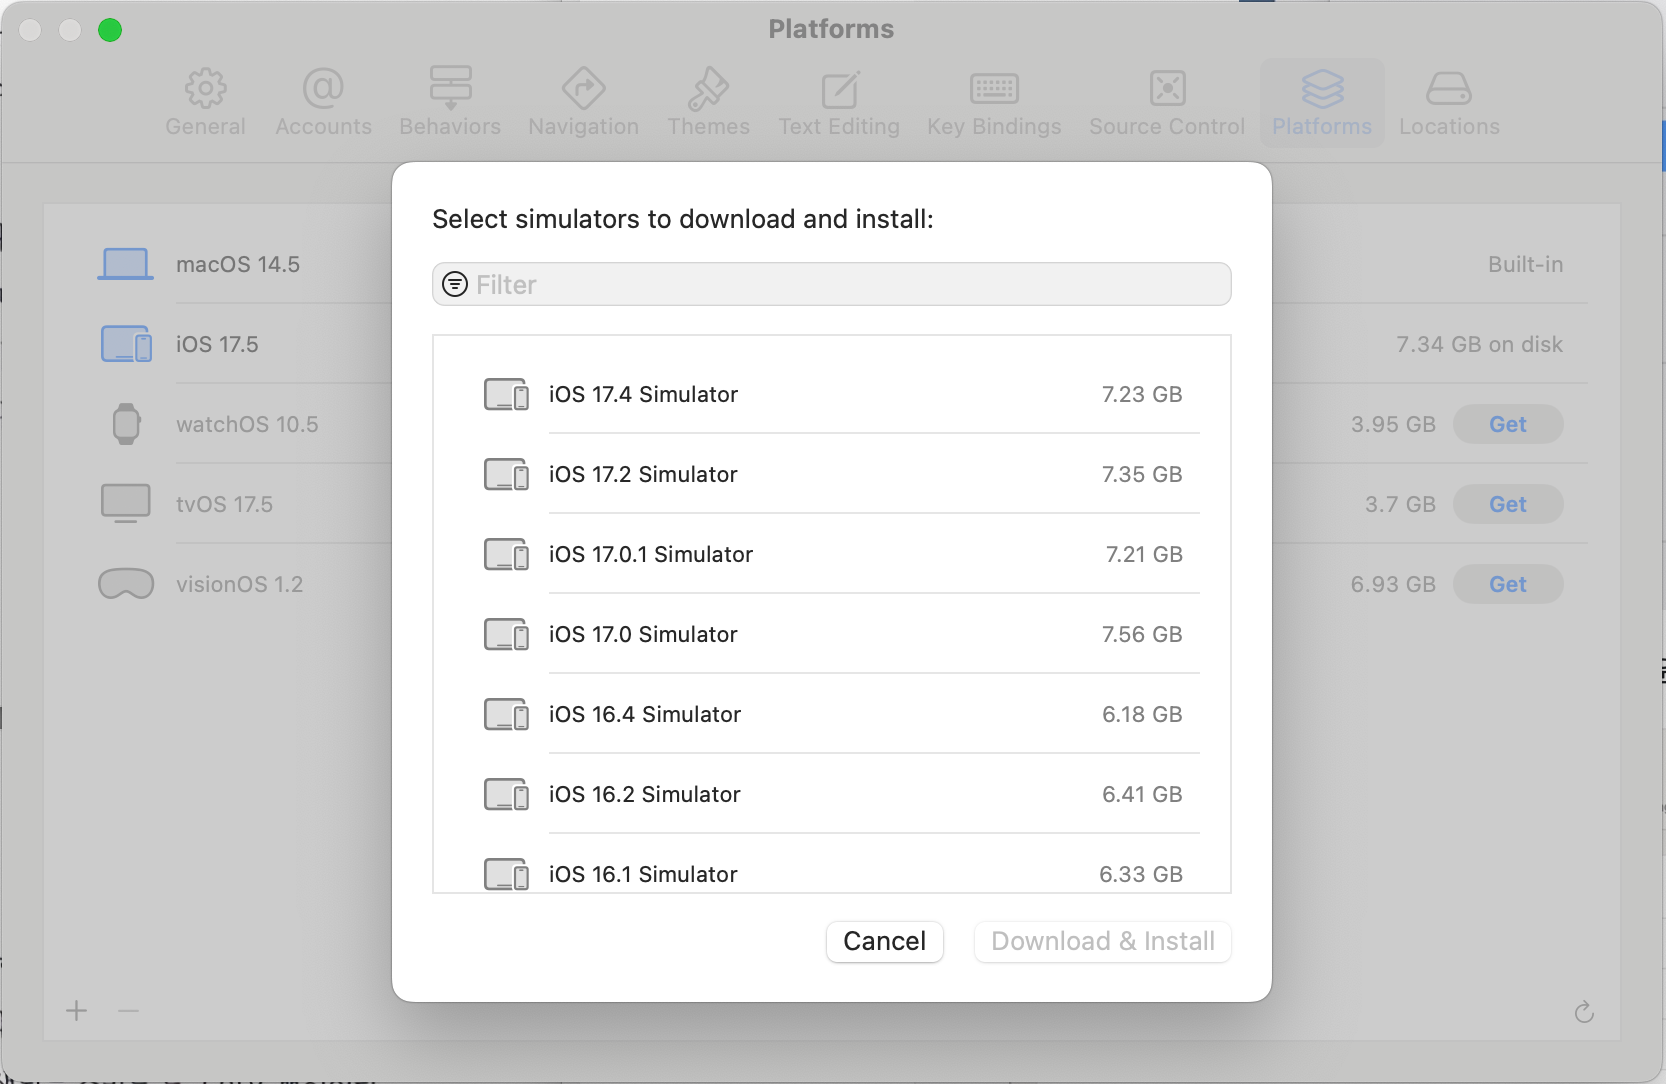Screen dimensions: 1666x1084
Task: Select the iOS 17.5 platform row
Action: (x=832, y=344)
